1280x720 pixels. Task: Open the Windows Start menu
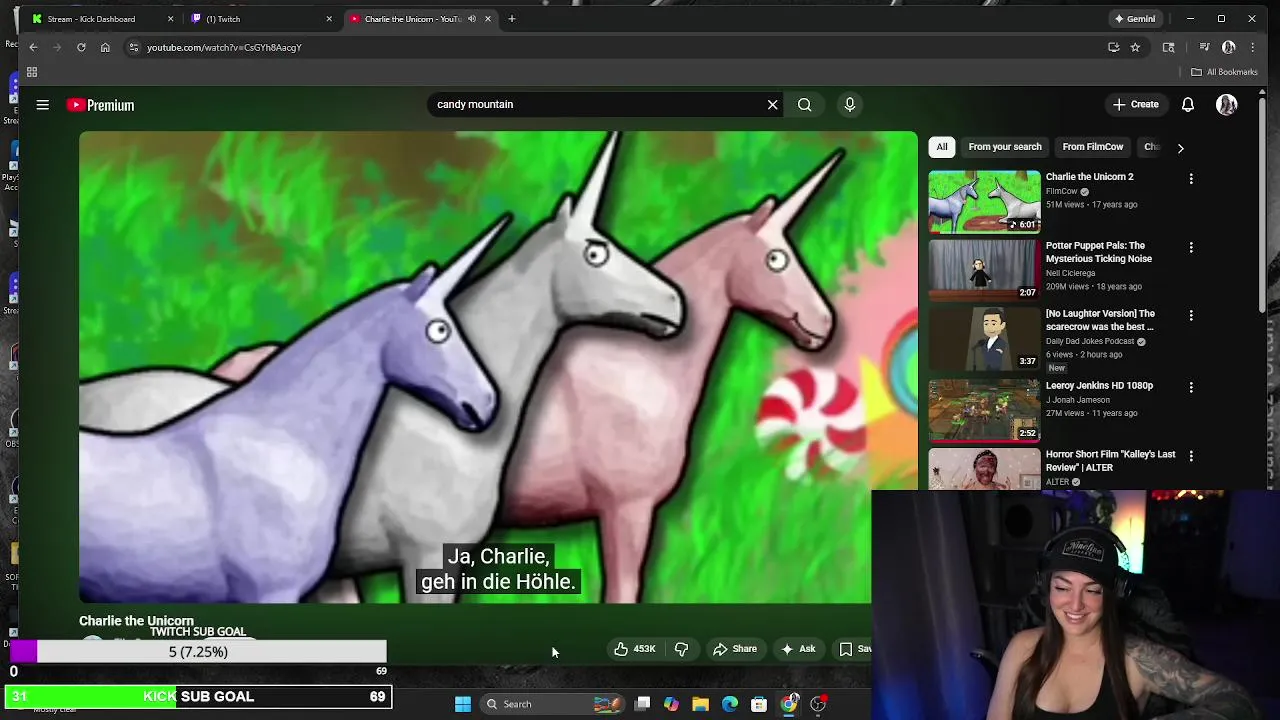463,704
